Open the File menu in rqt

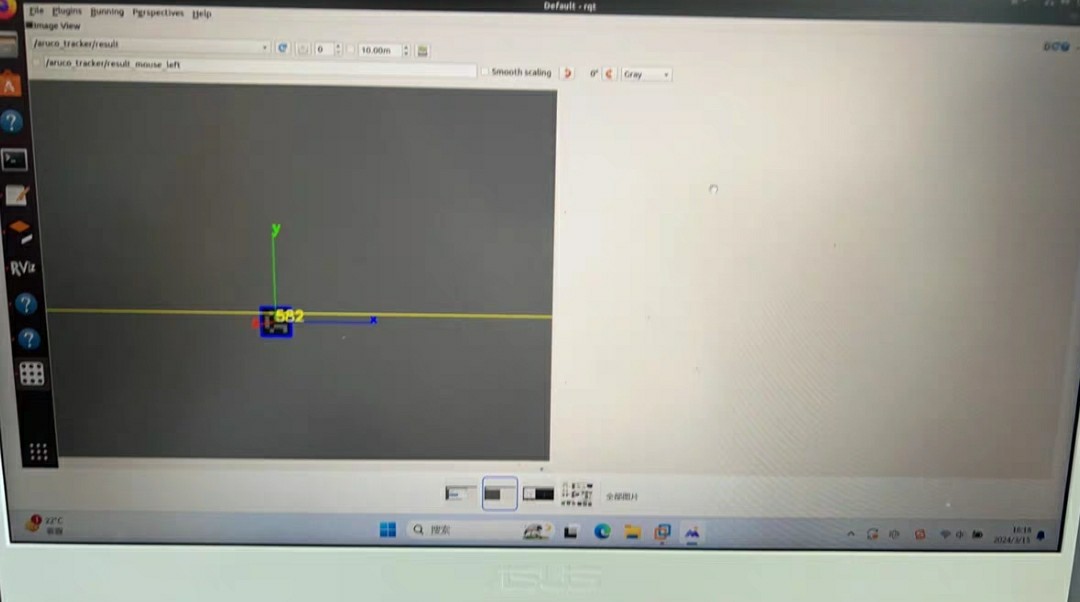tap(37, 11)
